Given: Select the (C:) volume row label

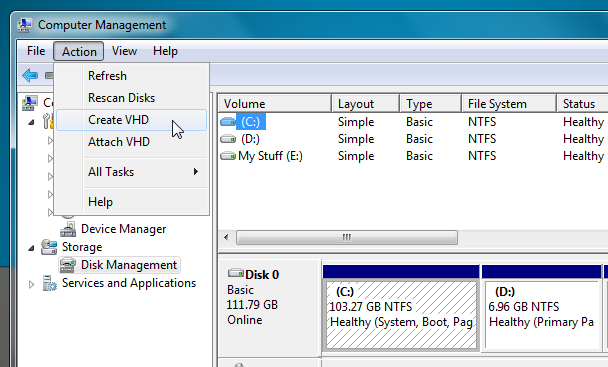Looking at the screenshot, I should click(x=250, y=122).
